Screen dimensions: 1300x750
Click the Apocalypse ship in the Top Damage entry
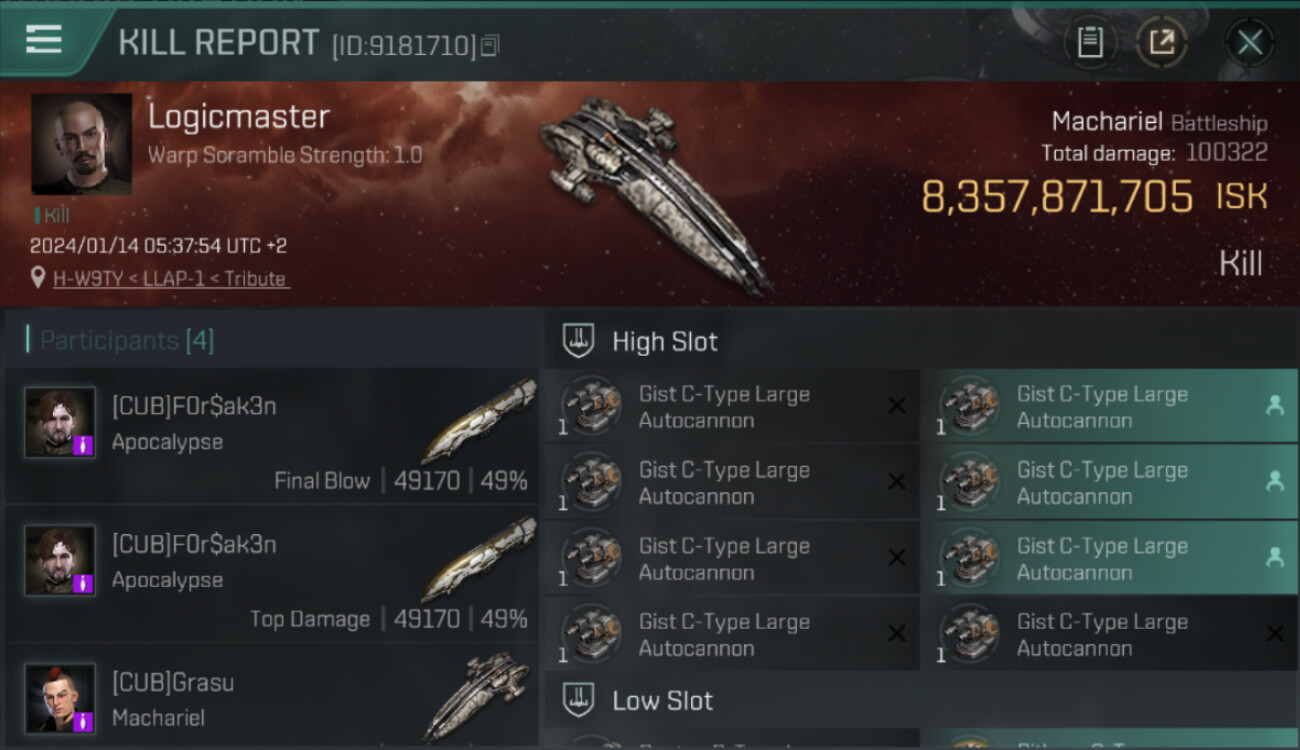pos(478,560)
